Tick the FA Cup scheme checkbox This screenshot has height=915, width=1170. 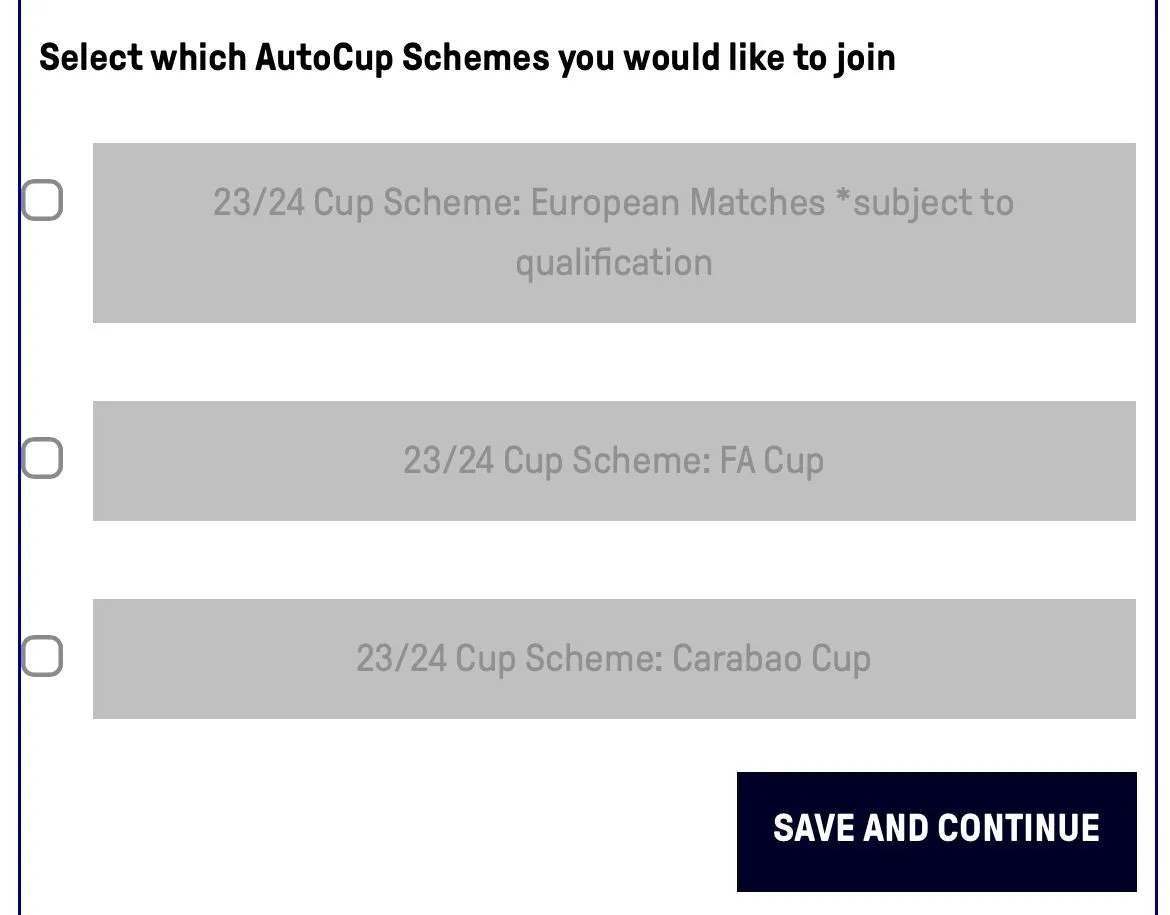(43, 459)
